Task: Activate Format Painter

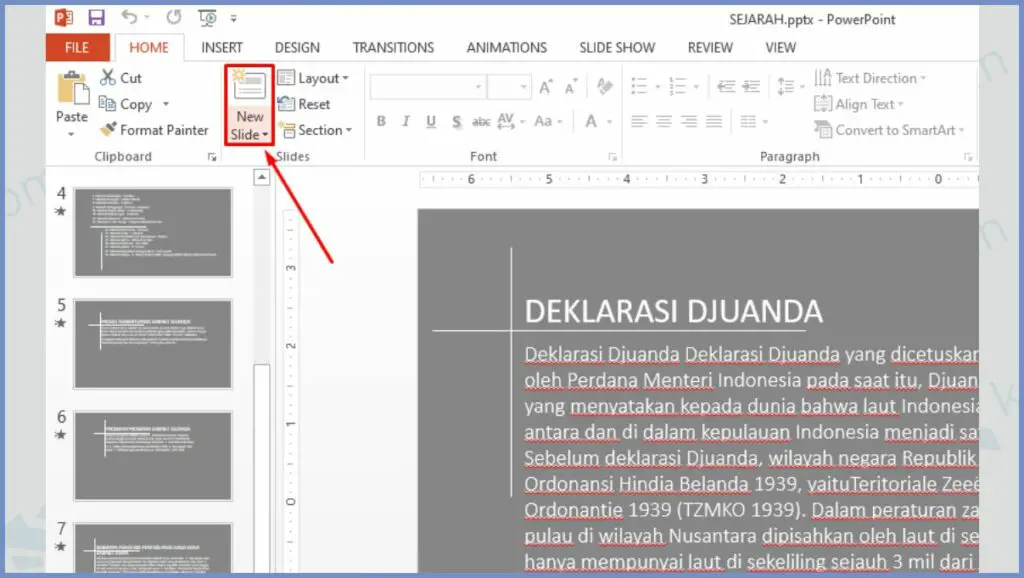Action: [x=154, y=130]
